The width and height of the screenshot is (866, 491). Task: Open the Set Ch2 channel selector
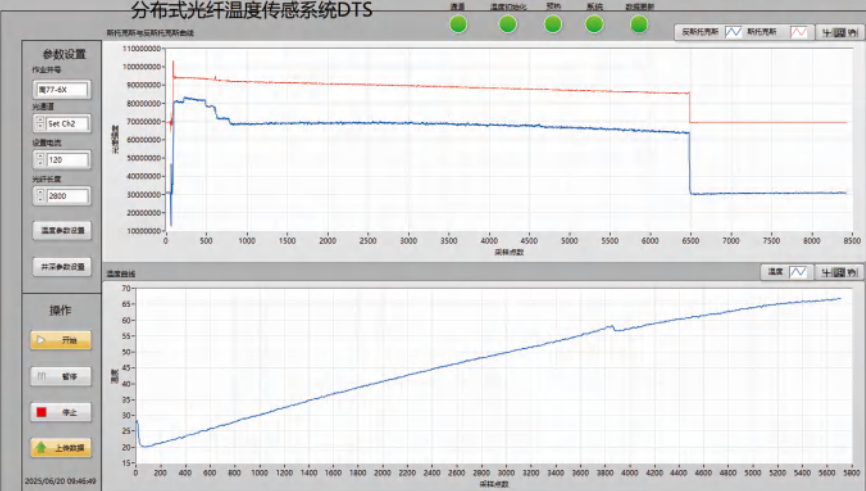coord(67,124)
